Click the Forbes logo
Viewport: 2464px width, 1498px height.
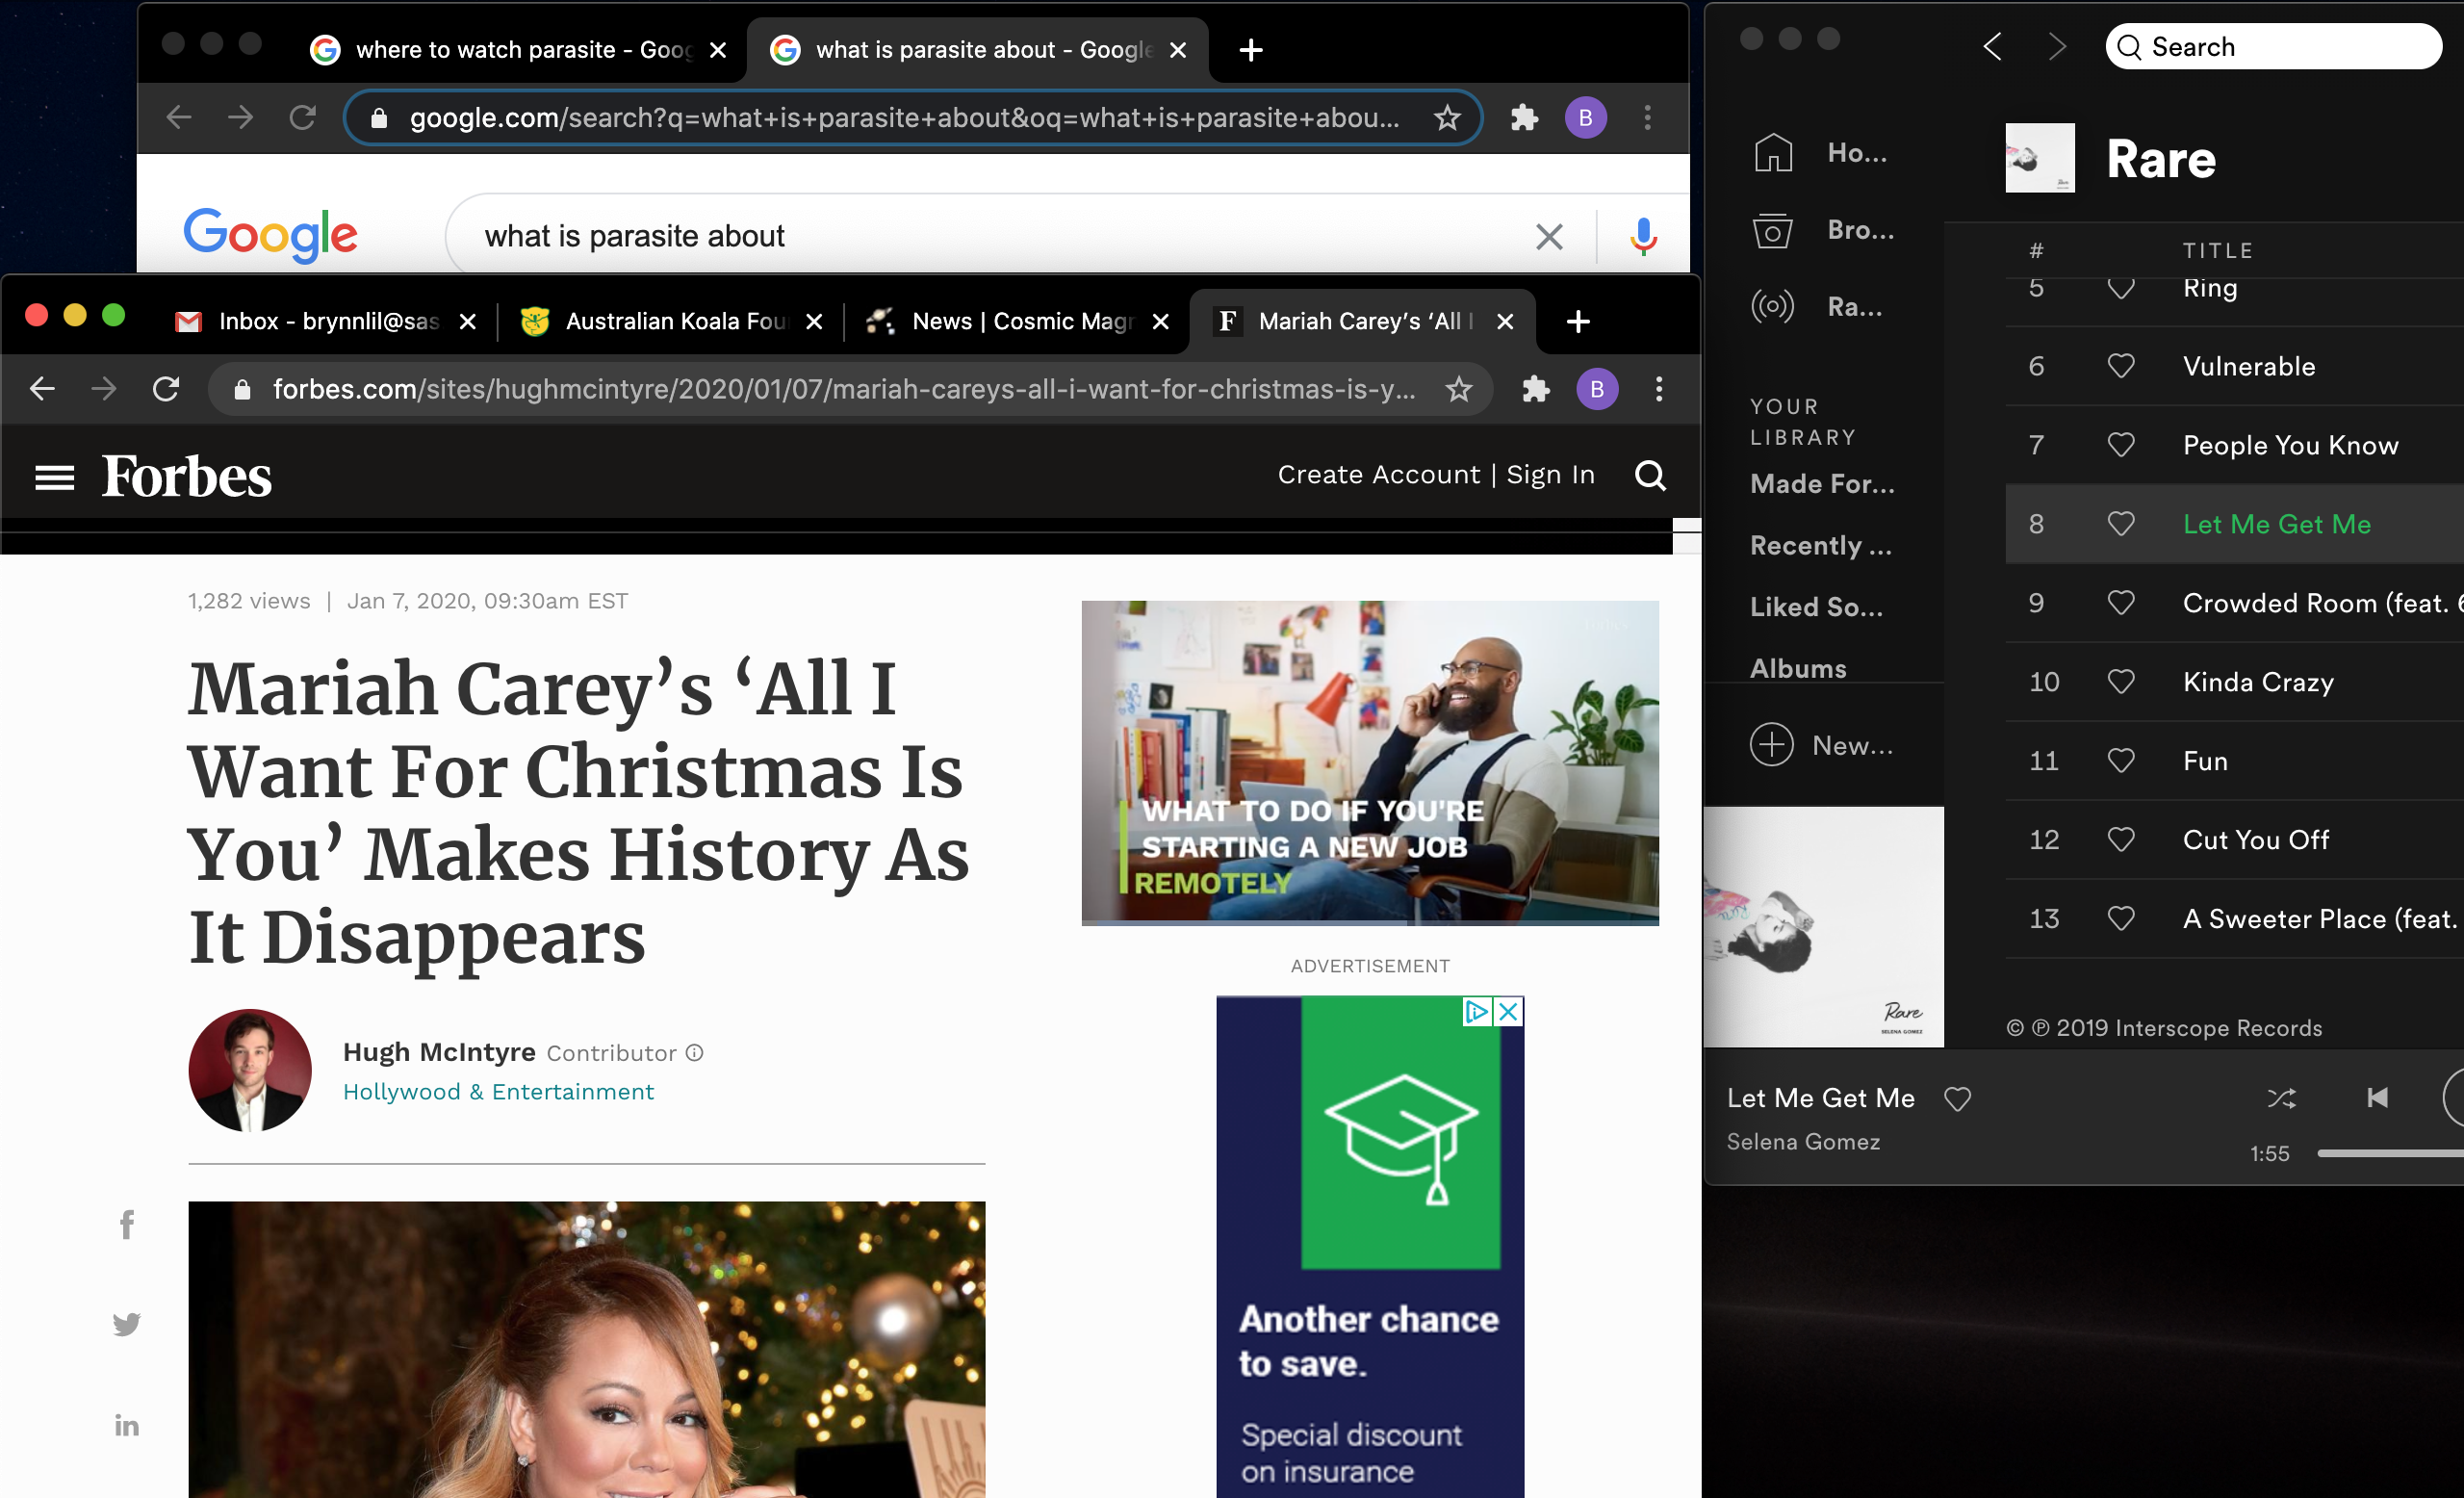(x=186, y=476)
